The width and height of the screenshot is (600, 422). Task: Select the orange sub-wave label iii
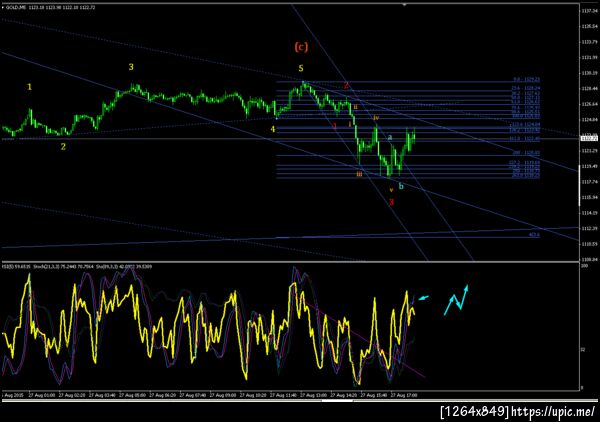point(359,174)
